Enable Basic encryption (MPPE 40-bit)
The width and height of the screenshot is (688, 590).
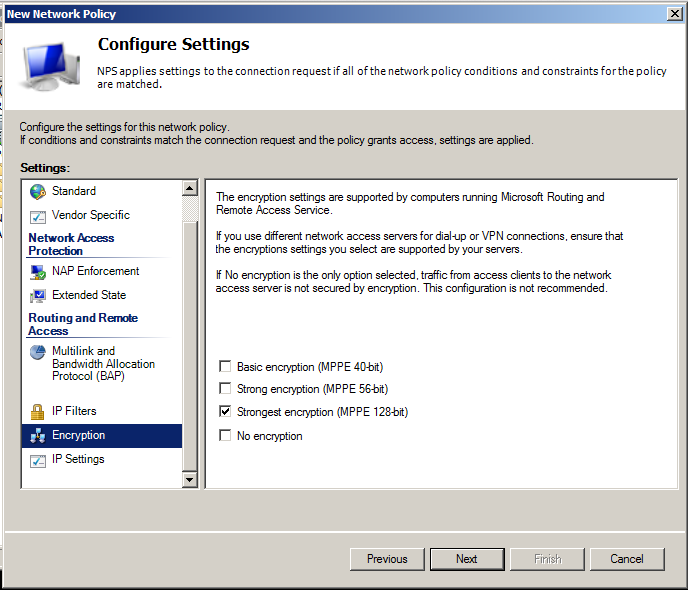(x=226, y=367)
